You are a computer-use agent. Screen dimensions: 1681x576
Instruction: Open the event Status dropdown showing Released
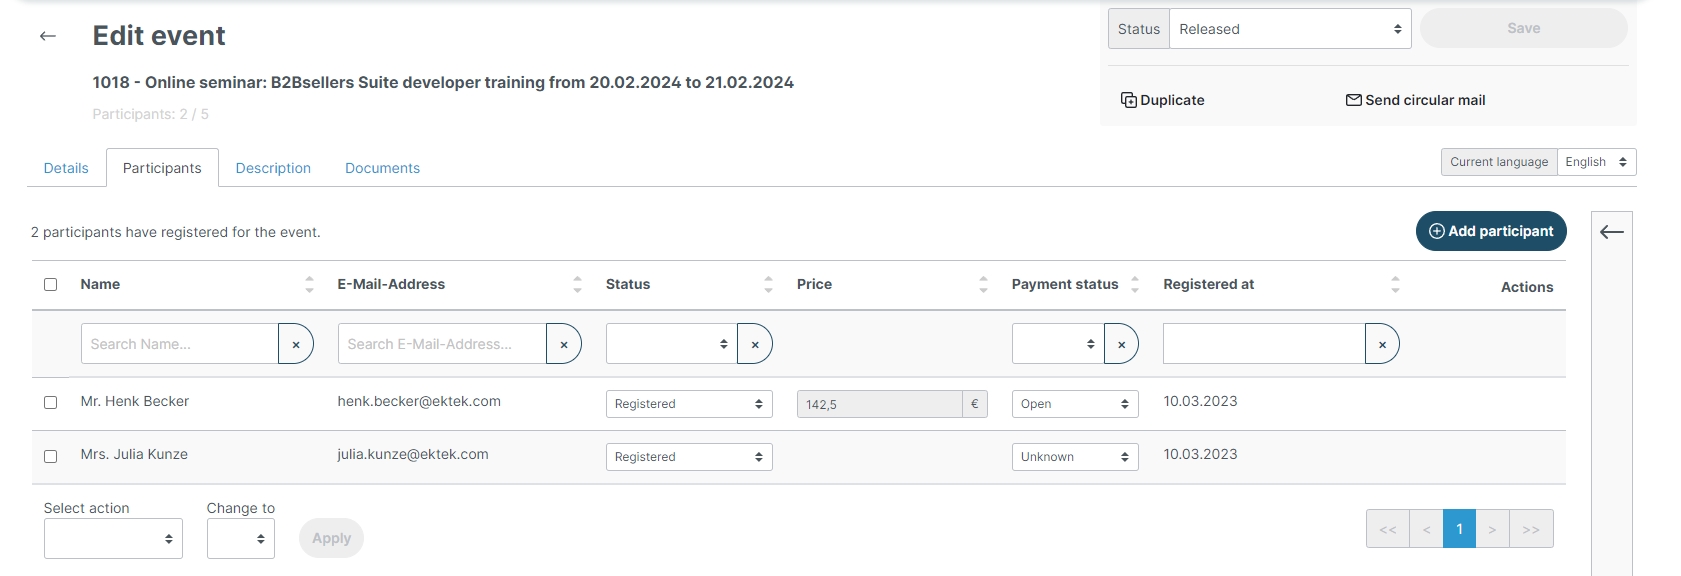tap(1289, 29)
